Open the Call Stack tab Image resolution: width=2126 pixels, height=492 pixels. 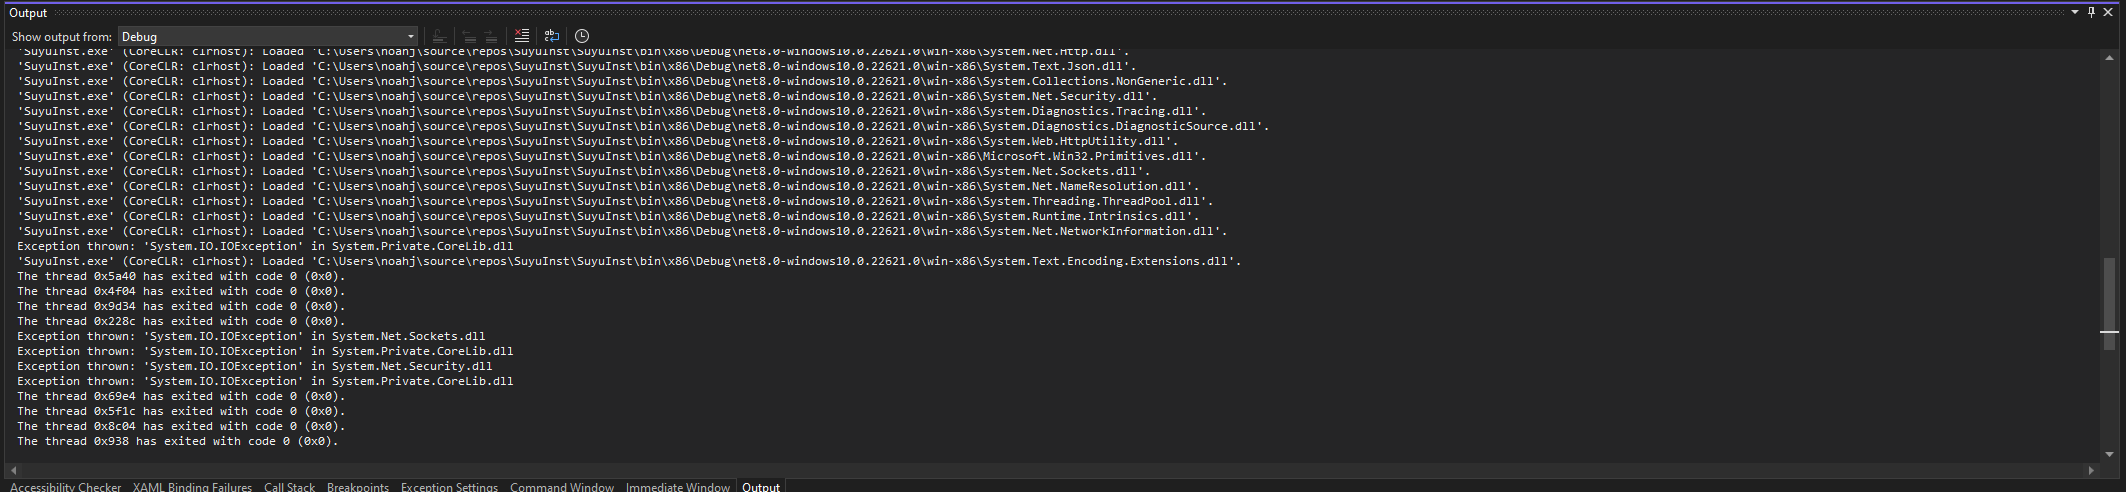click(289, 487)
